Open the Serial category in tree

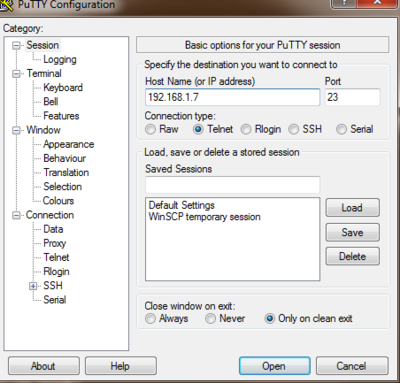[55, 300]
